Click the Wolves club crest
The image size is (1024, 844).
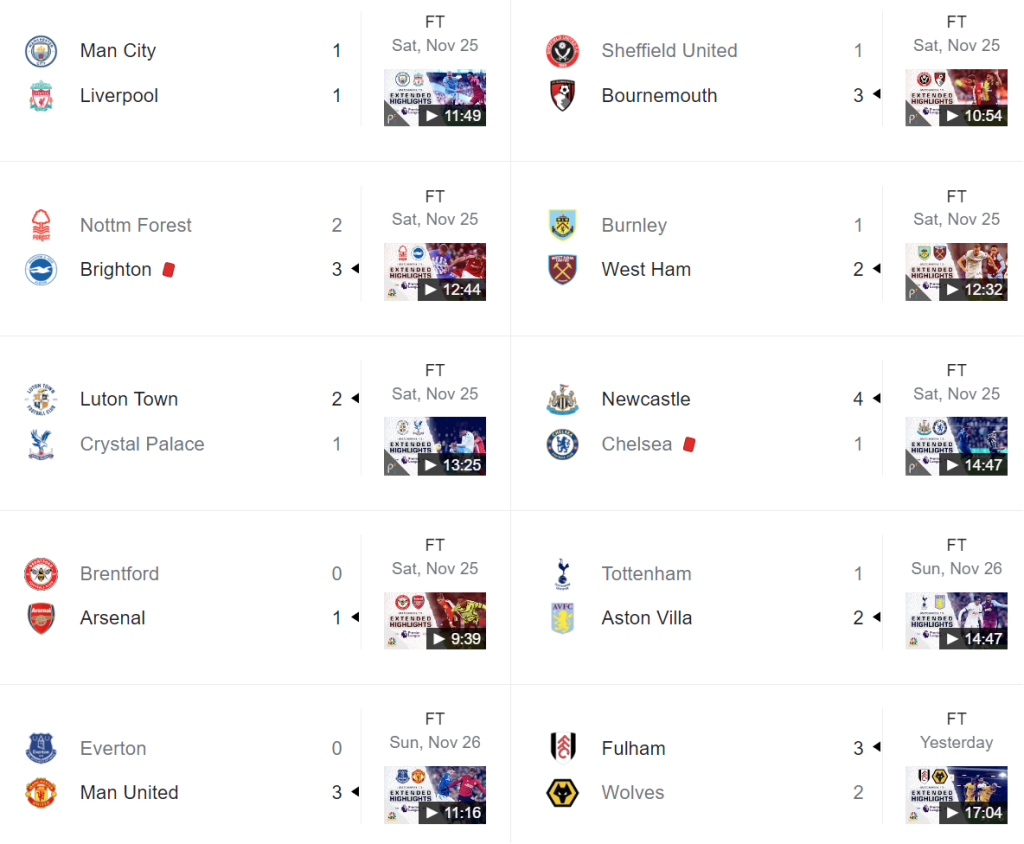[x=563, y=793]
